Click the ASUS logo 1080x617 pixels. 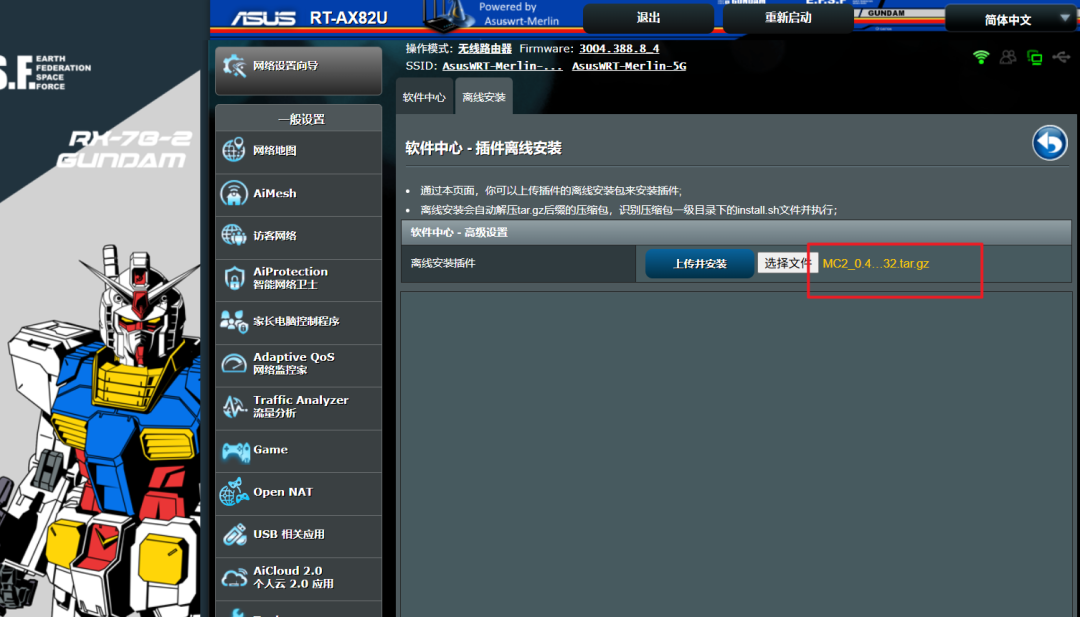pos(263,18)
